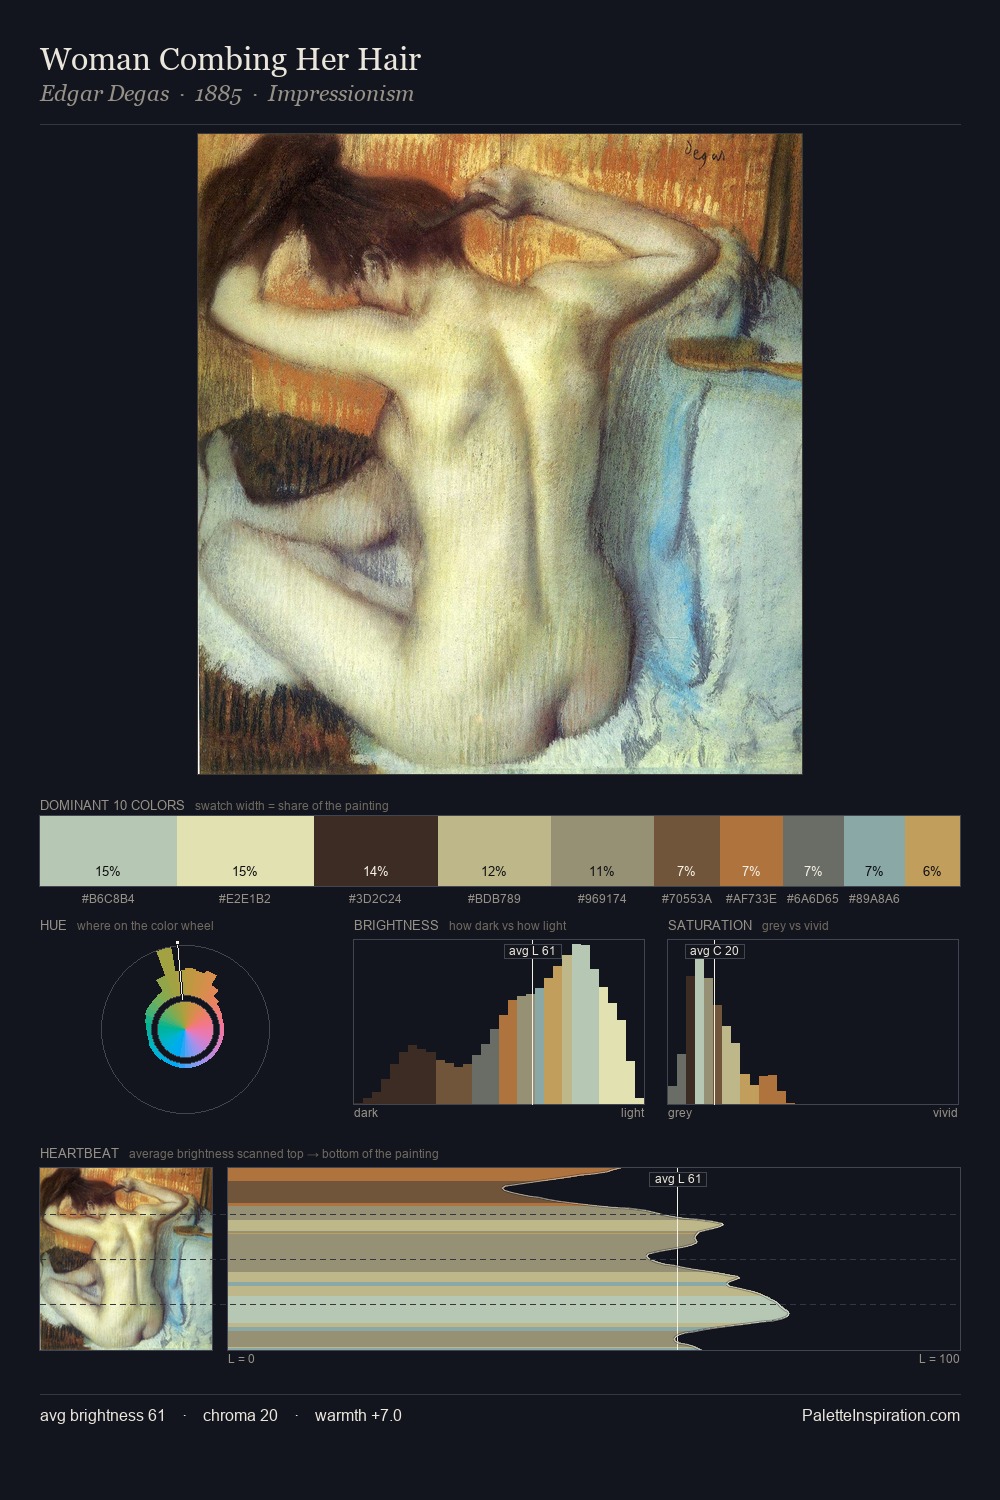This screenshot has width=1000, height=1500.
Task: Open the main Degas painting image
Action: tap(500, 454)
